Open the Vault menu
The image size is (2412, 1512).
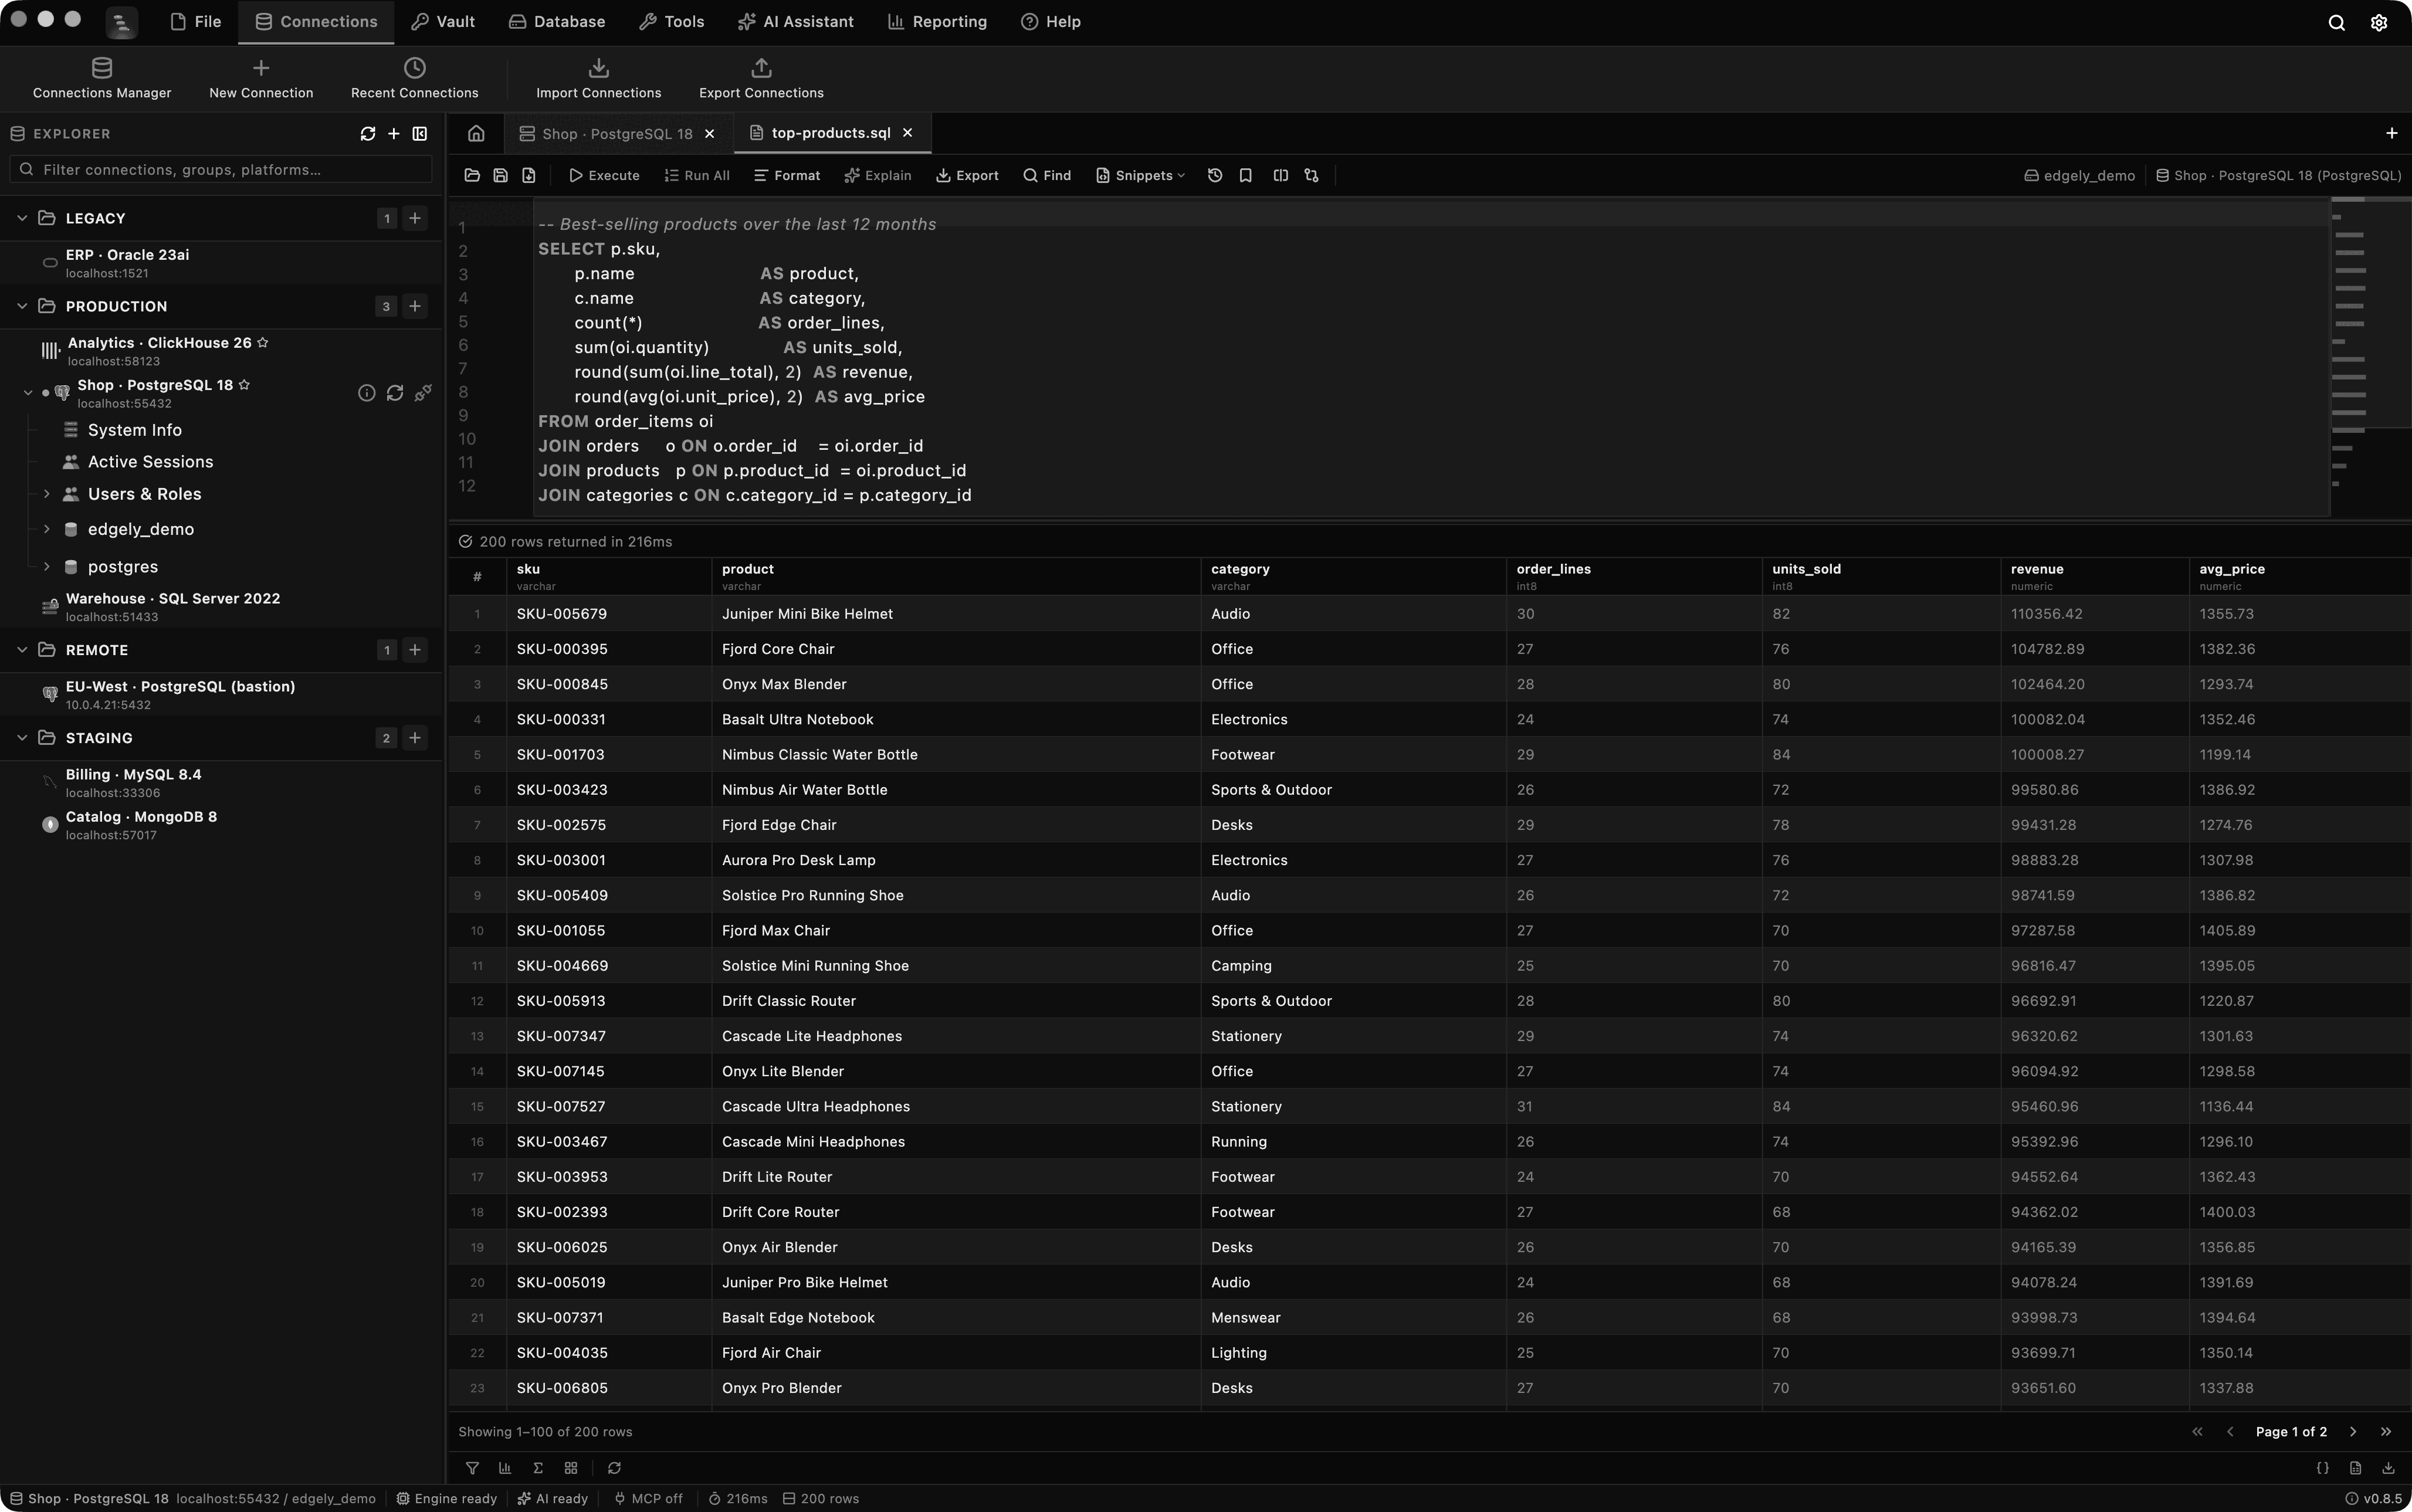point(443,22)
